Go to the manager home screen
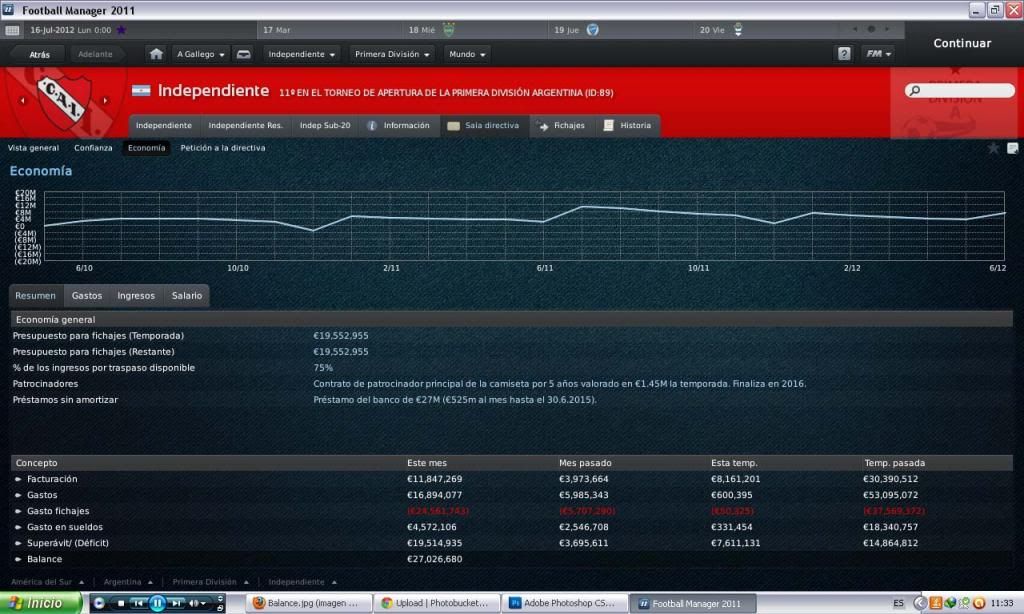 [156, 54]
